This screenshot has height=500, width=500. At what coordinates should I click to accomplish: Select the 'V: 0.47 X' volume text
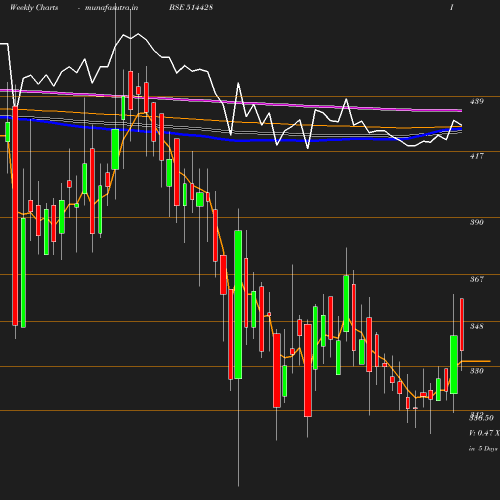pyautogui.click(x=484, y=433)
